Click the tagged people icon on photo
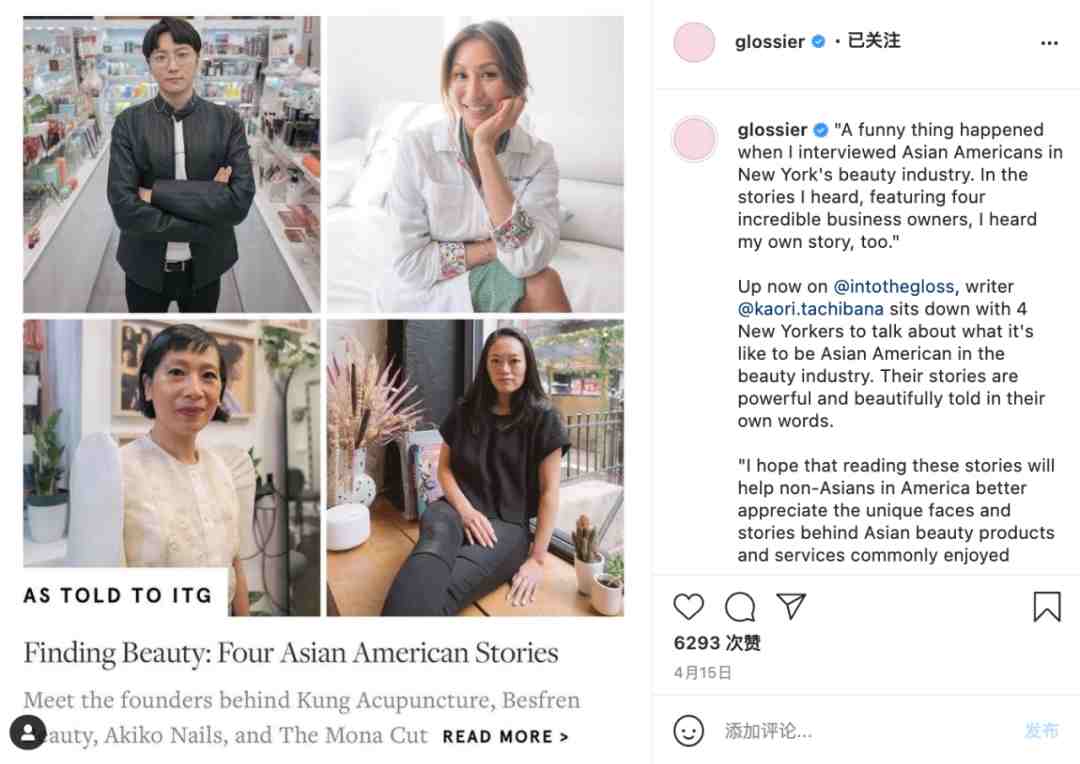Image resolution: width=1080 pixels, height=764 pixels. [x=28, y=732]
